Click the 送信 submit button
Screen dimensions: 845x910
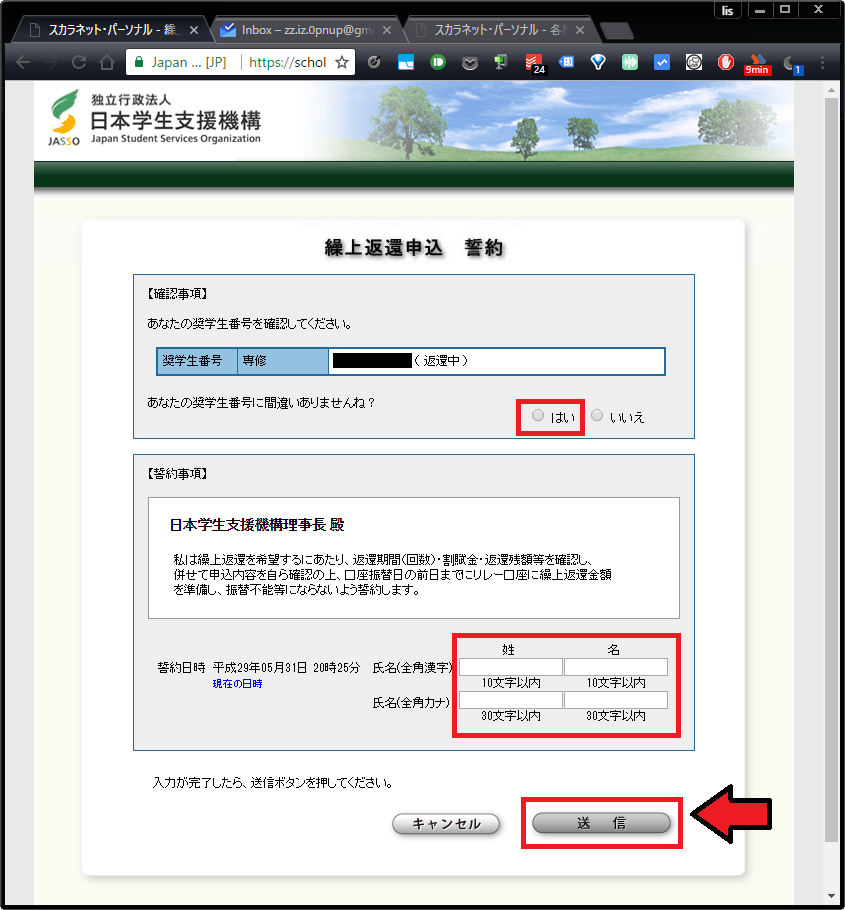601,822
